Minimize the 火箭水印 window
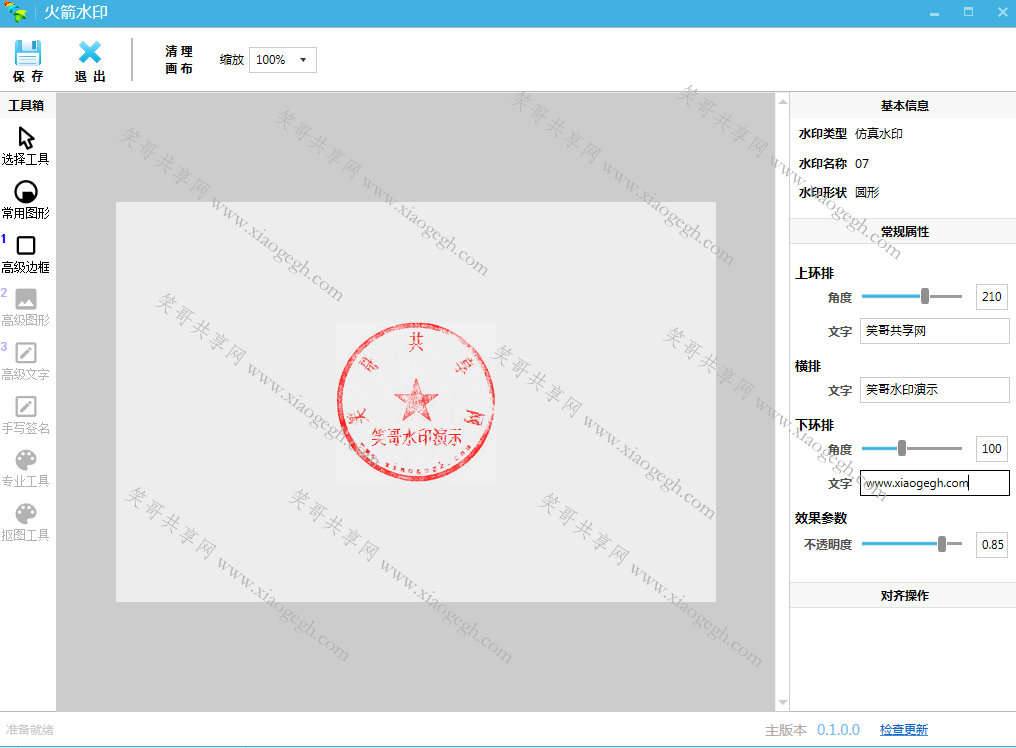This screenshot has height=748, width=1016. pyautogui.click(x=934, y=12)
